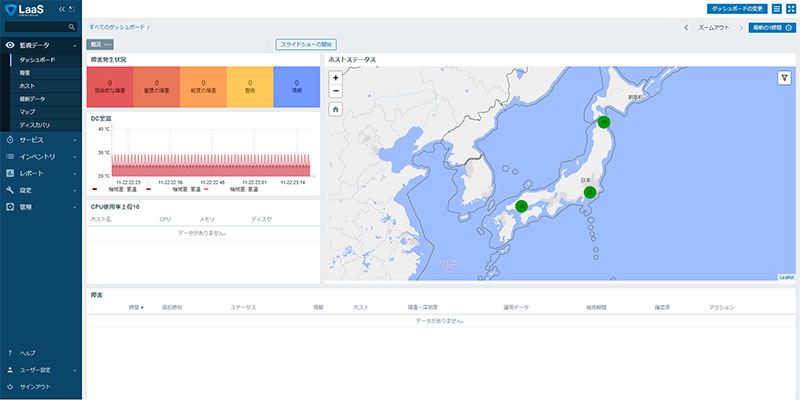Click the red 致命的な障害 severity tile
This screenshot has height=400, width=800.
click(110, 87)
